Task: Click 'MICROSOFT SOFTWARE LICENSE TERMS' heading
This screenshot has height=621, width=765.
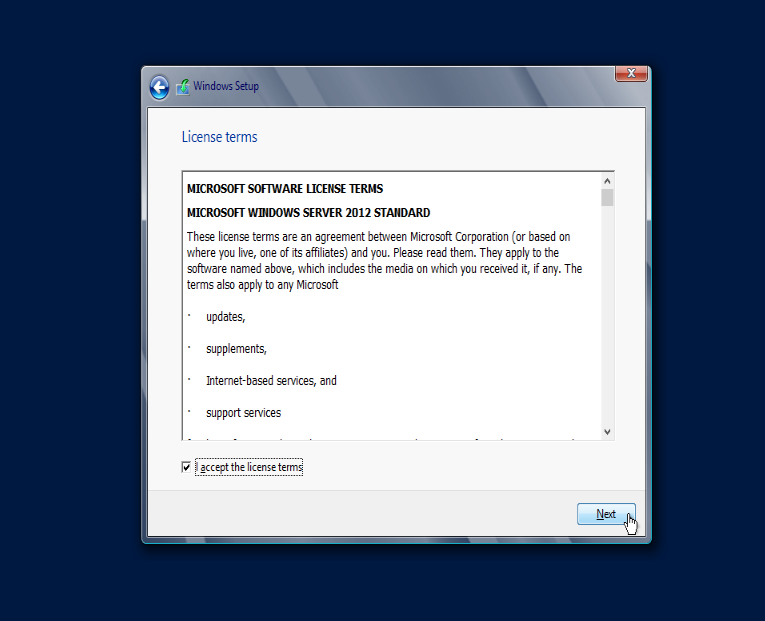Action: 285,189
